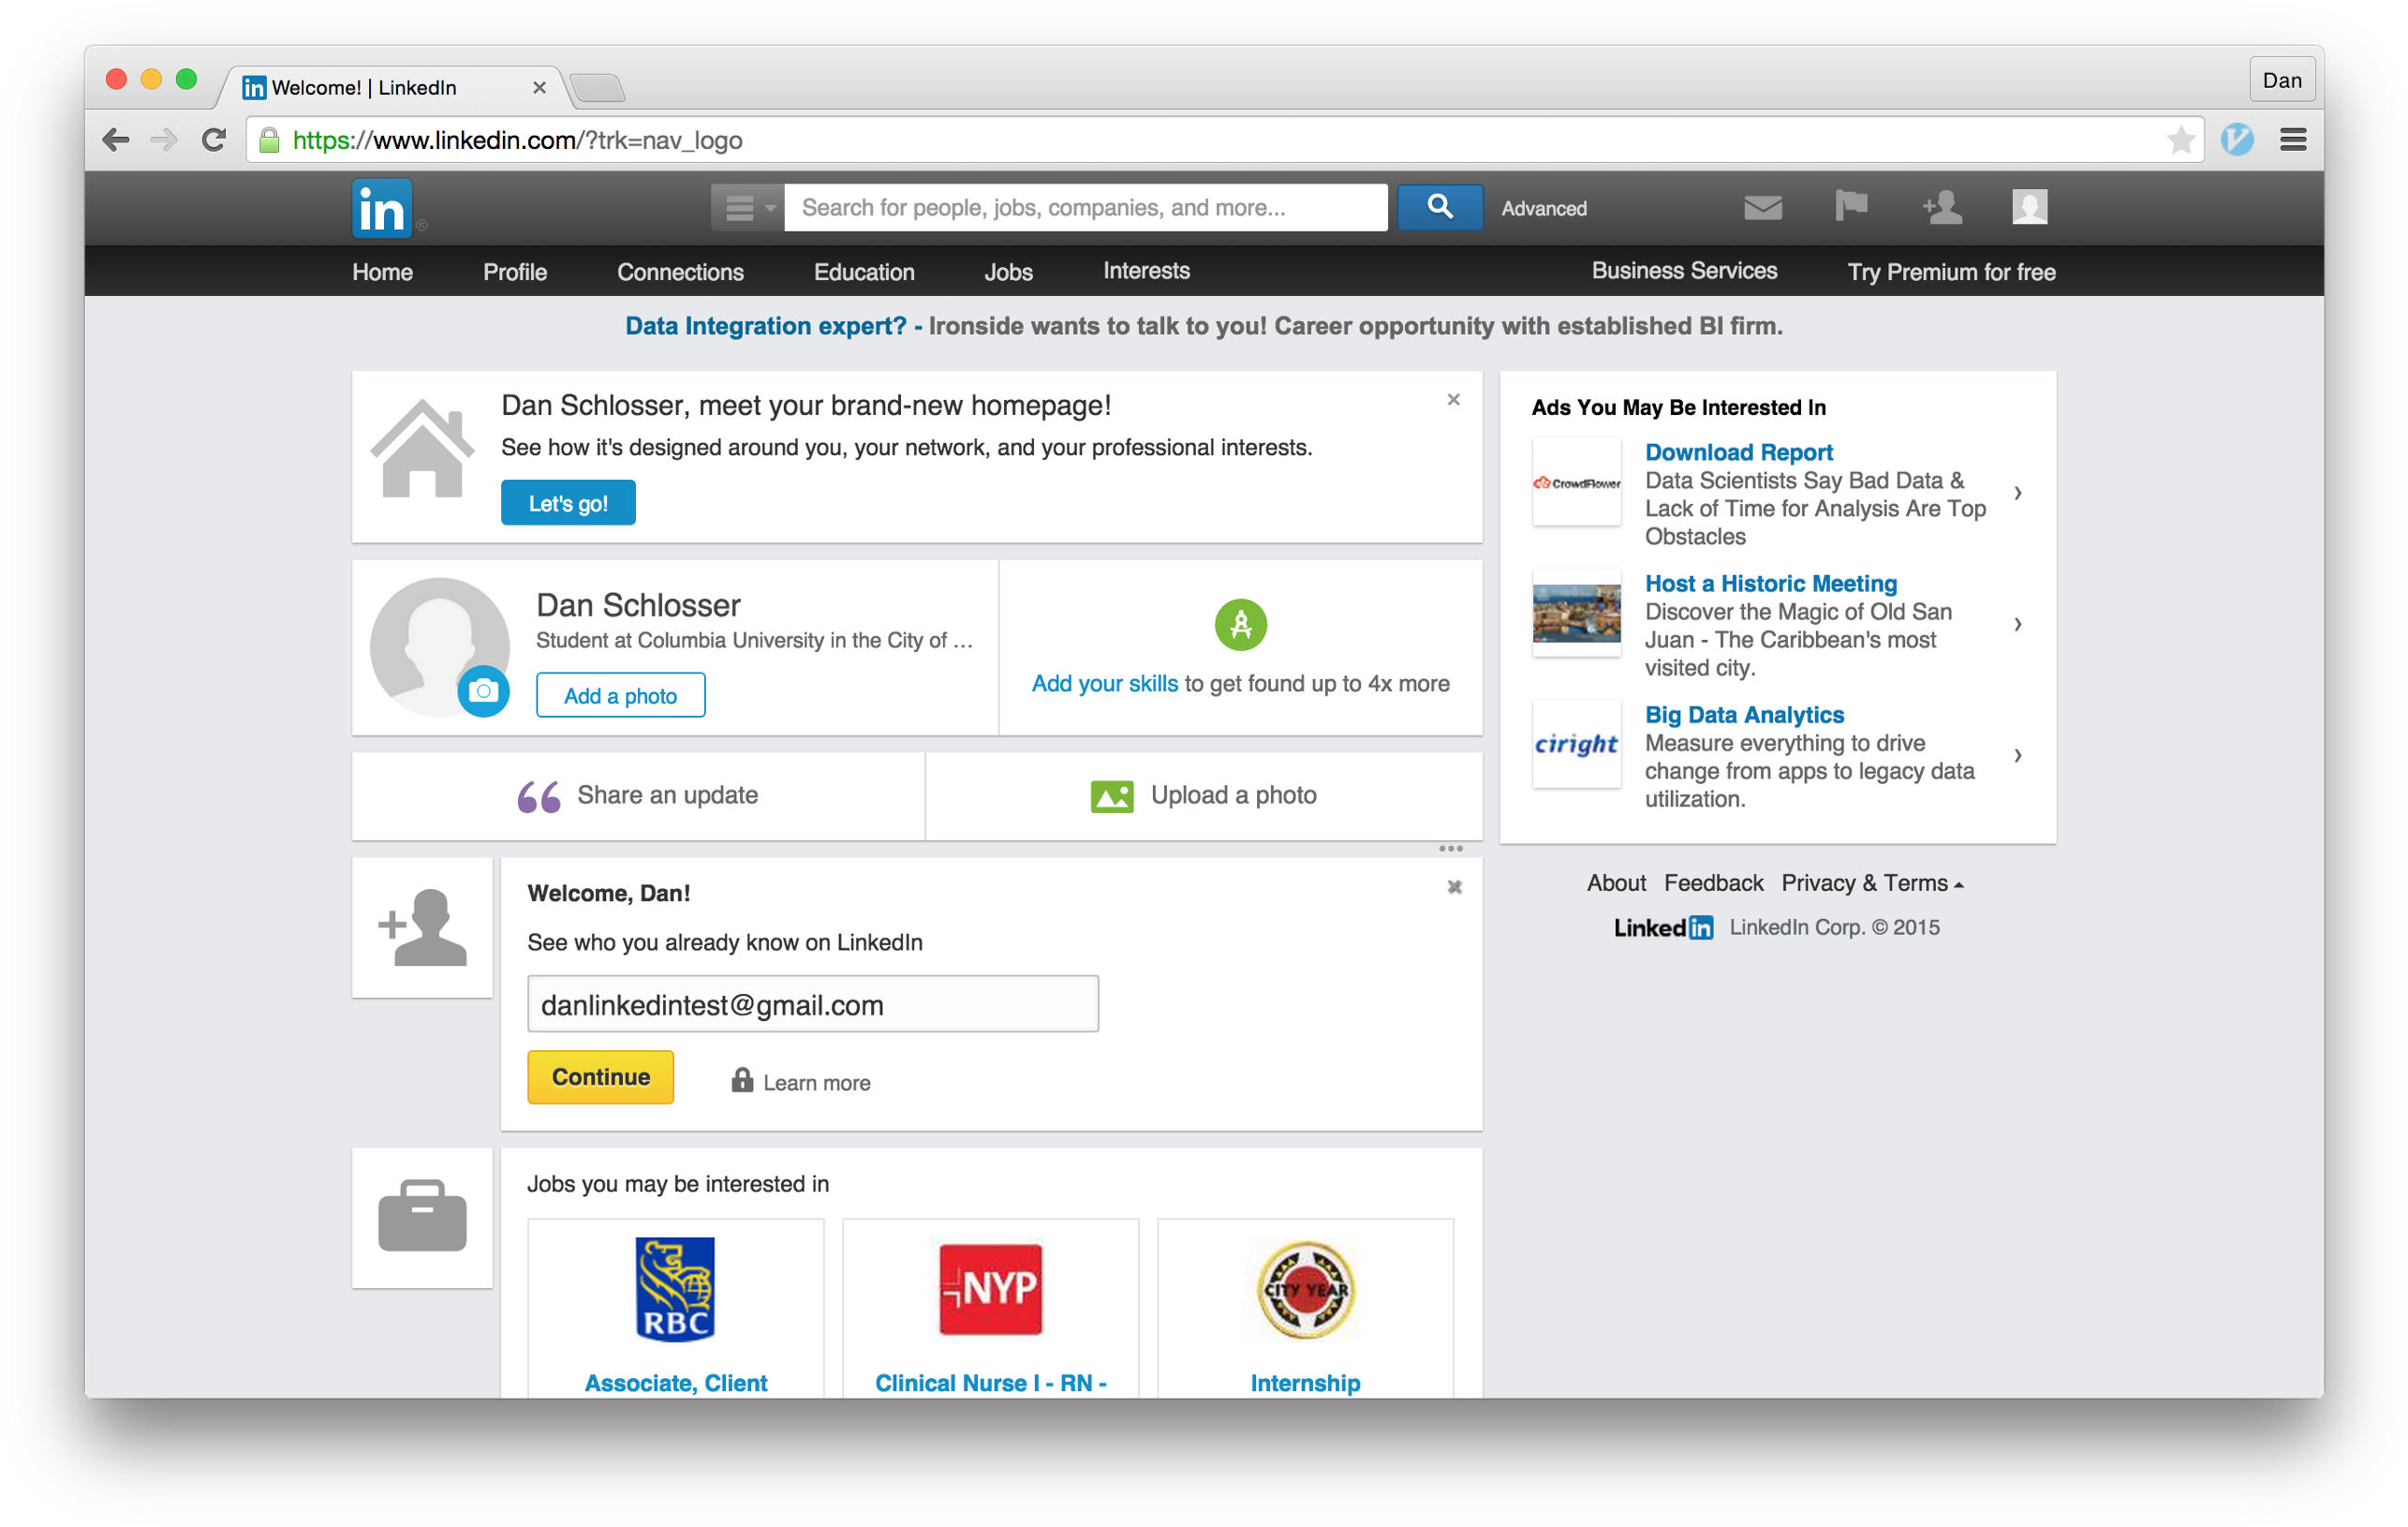Click the LinkedIn logo in header
This screenshot has width=2408, height=1527.
(381, 208)
